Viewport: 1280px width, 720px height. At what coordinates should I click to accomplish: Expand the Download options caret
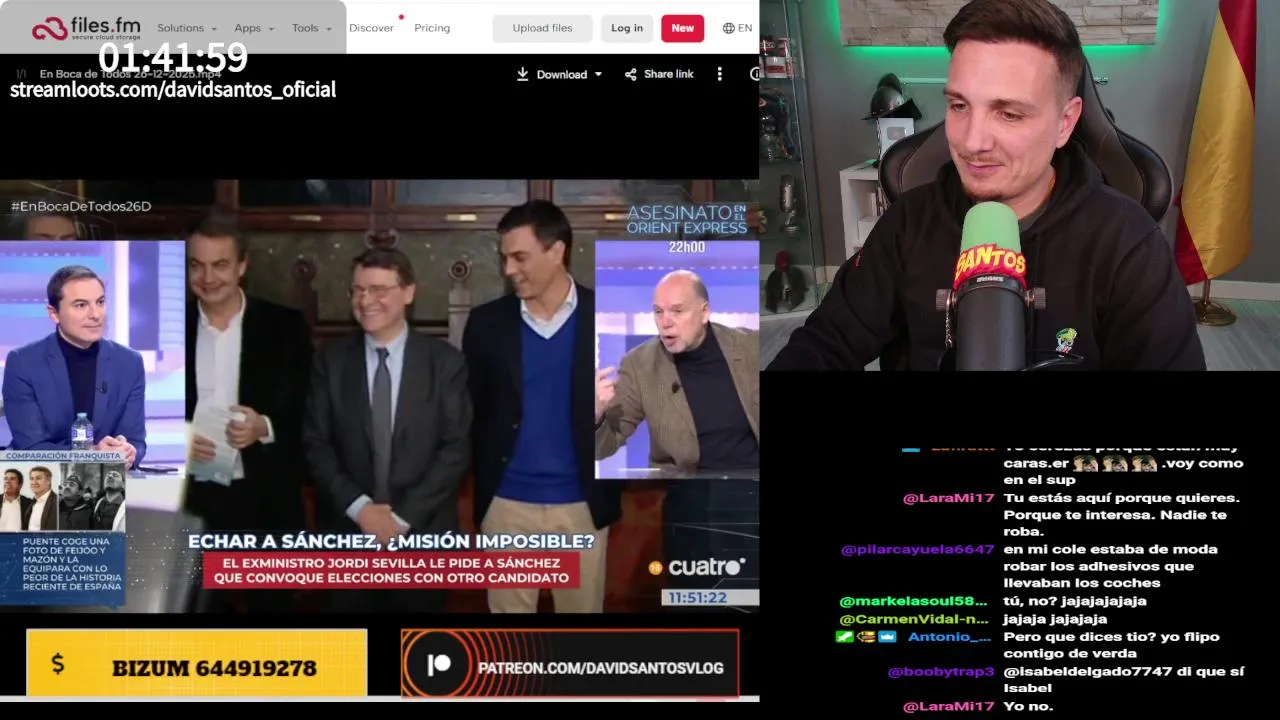598,74
